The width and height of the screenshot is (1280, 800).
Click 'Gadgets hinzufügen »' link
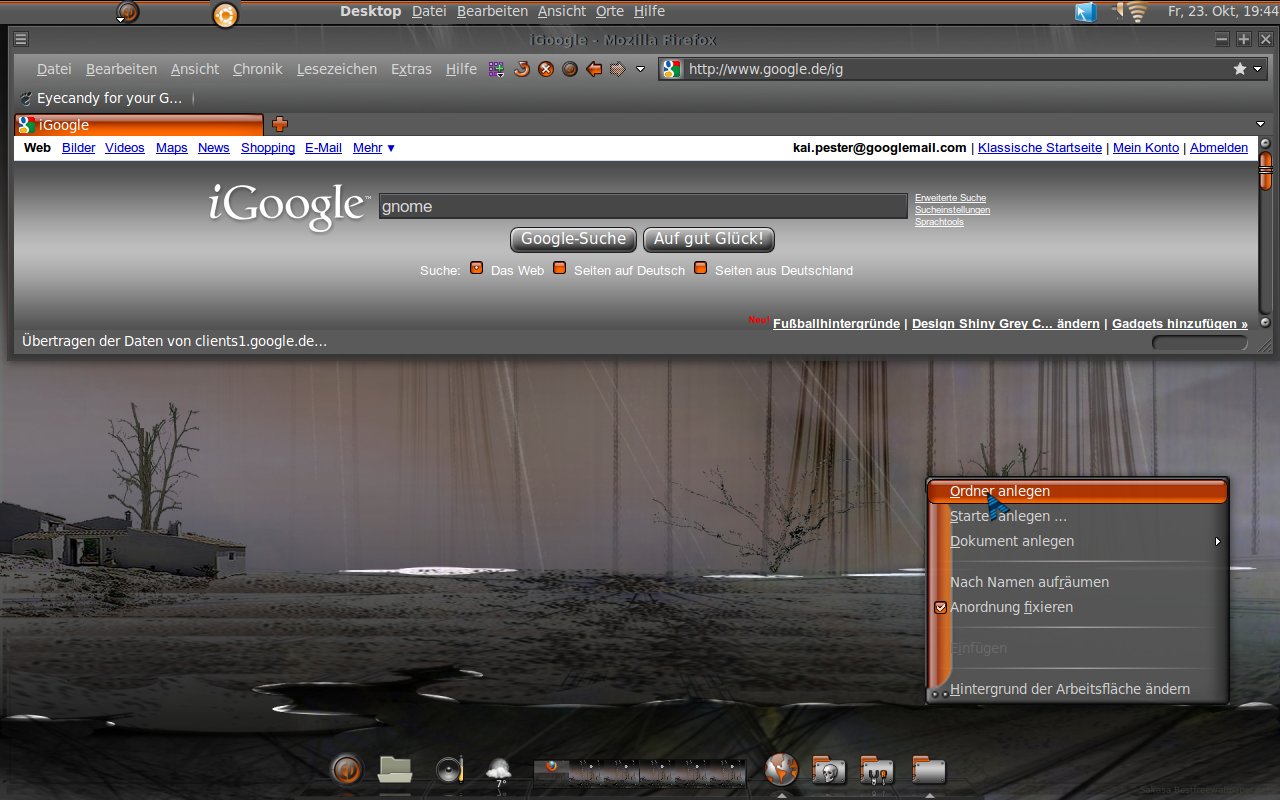1180,324
